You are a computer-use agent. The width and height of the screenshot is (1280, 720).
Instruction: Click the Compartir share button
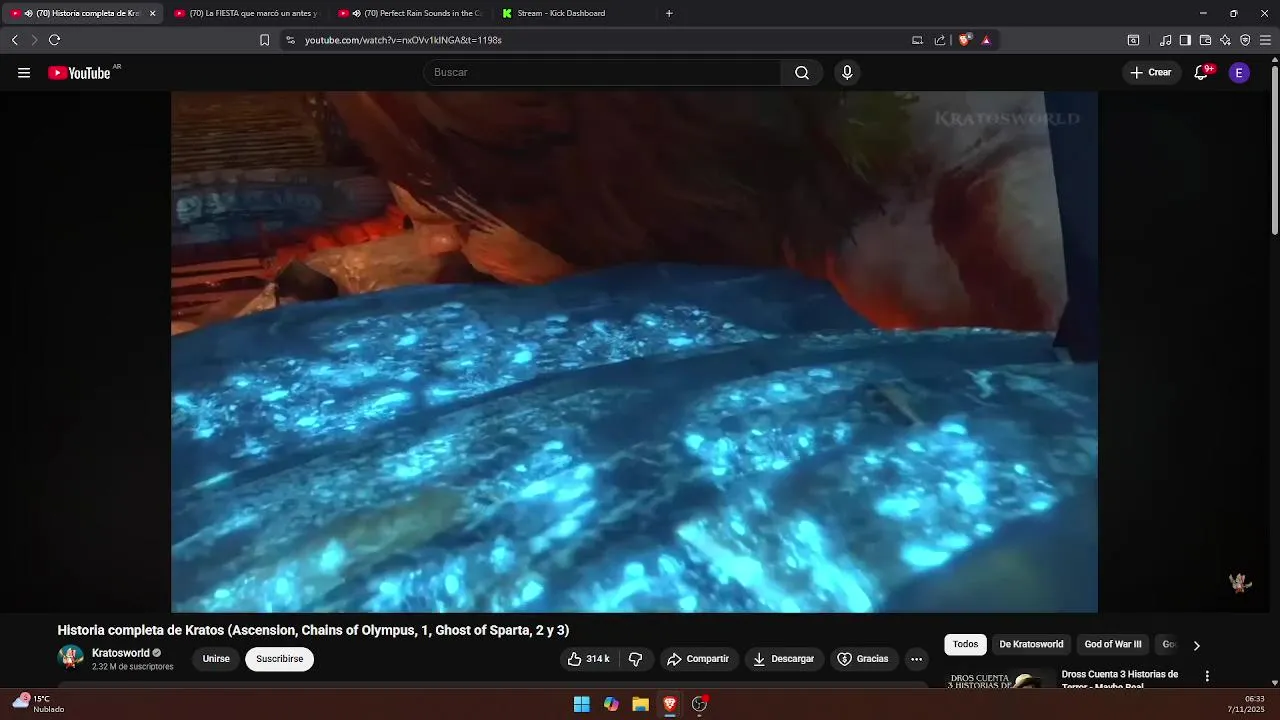point(698,659)
